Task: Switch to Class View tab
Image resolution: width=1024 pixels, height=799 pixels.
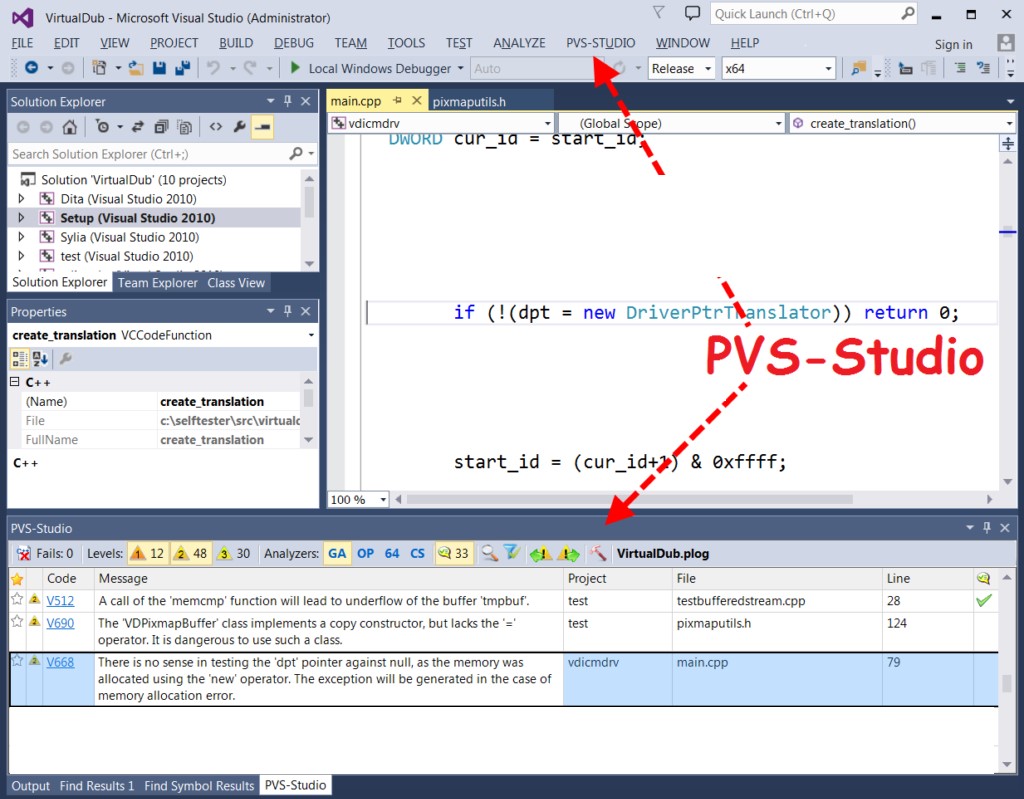Action: [x=236, y=283]
